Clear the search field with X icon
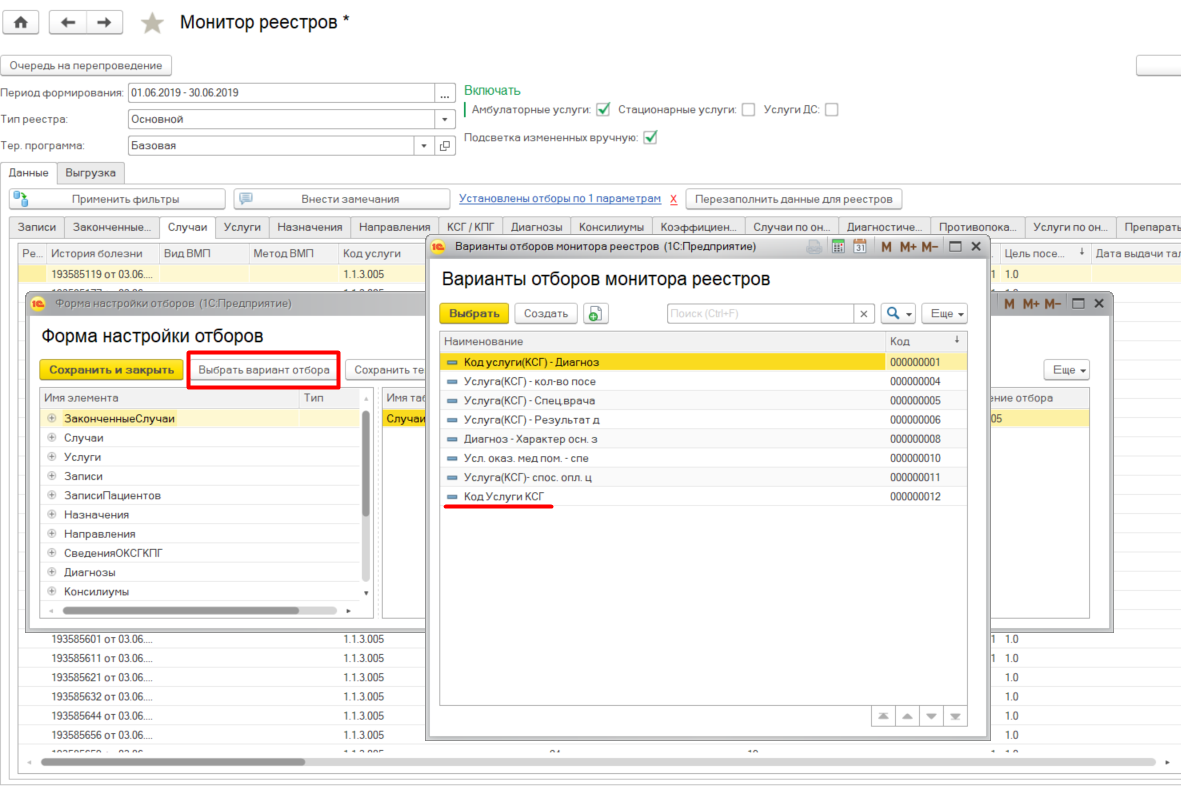 (864, 314)
